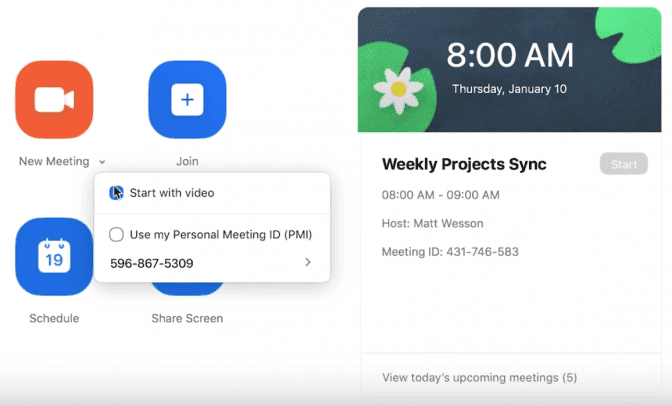The height and width of the screenshot is (406, 672).
Task: Open the Schedule calendar icon
Action: pos(54,256)
